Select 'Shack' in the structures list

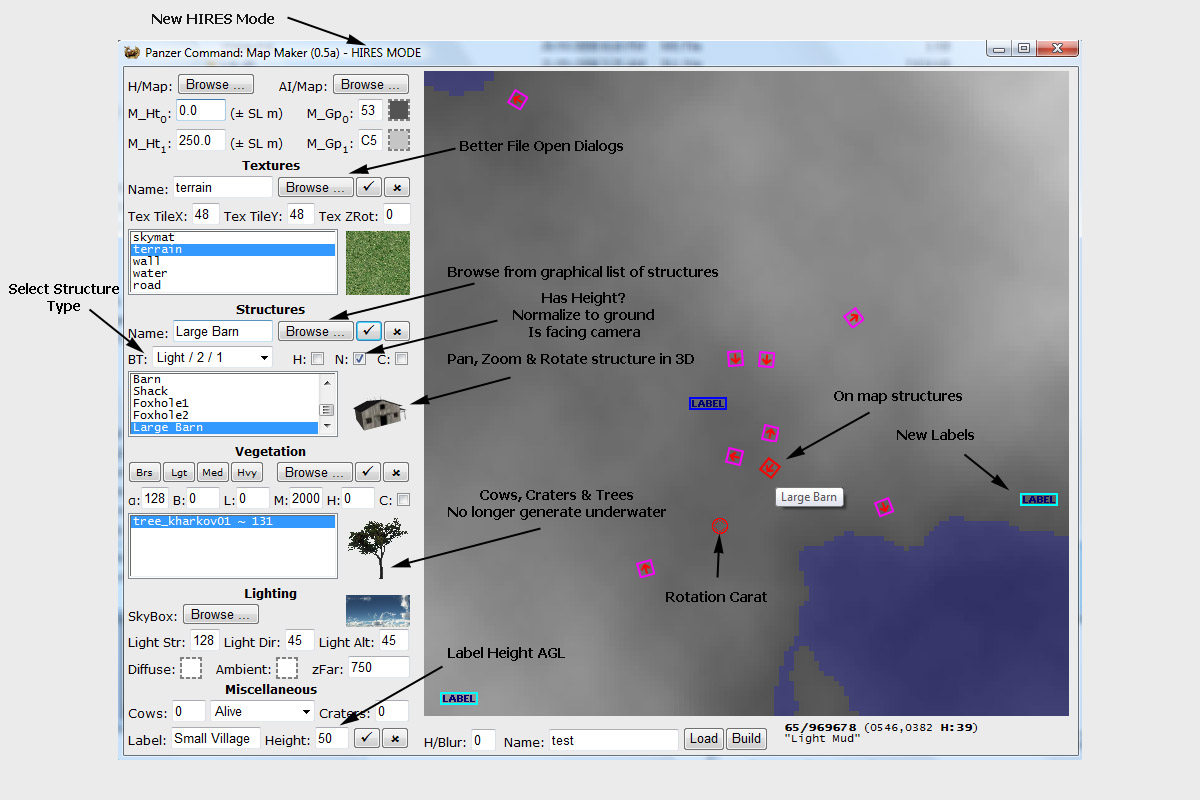coord(225,391)
